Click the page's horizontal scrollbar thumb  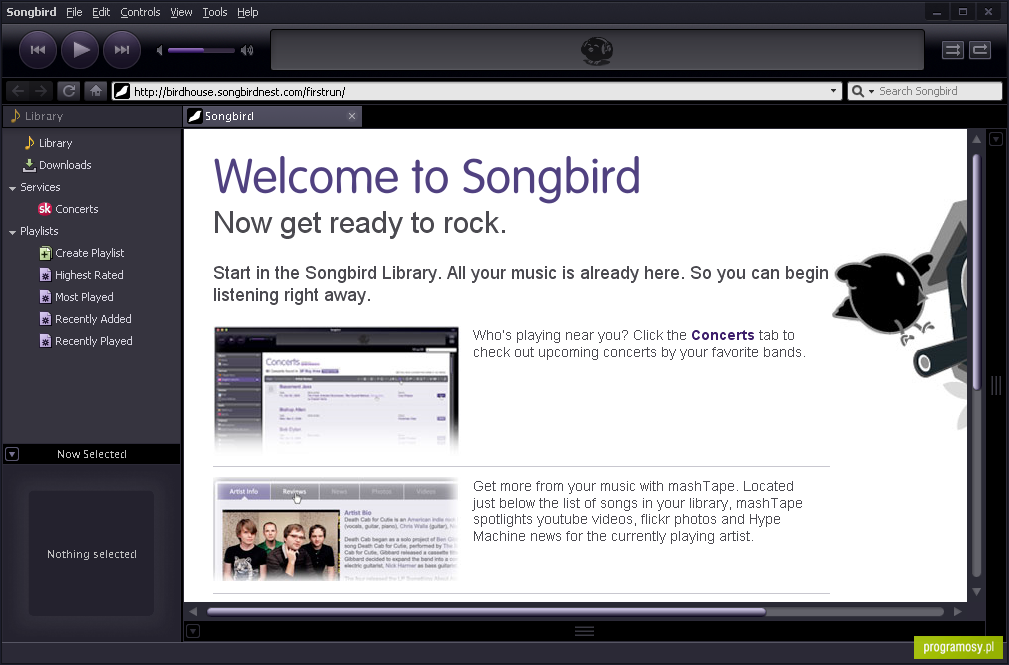point(486,612)
